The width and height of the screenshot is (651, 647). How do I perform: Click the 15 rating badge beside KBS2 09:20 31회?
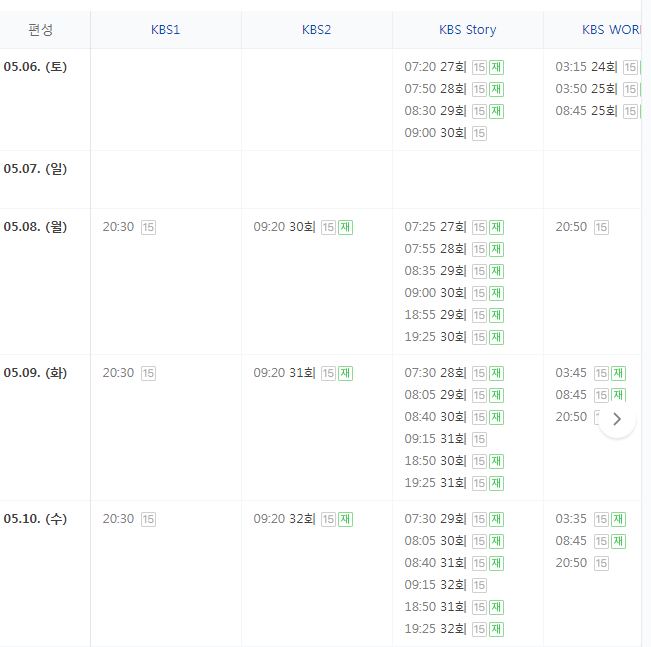point(328,373)
